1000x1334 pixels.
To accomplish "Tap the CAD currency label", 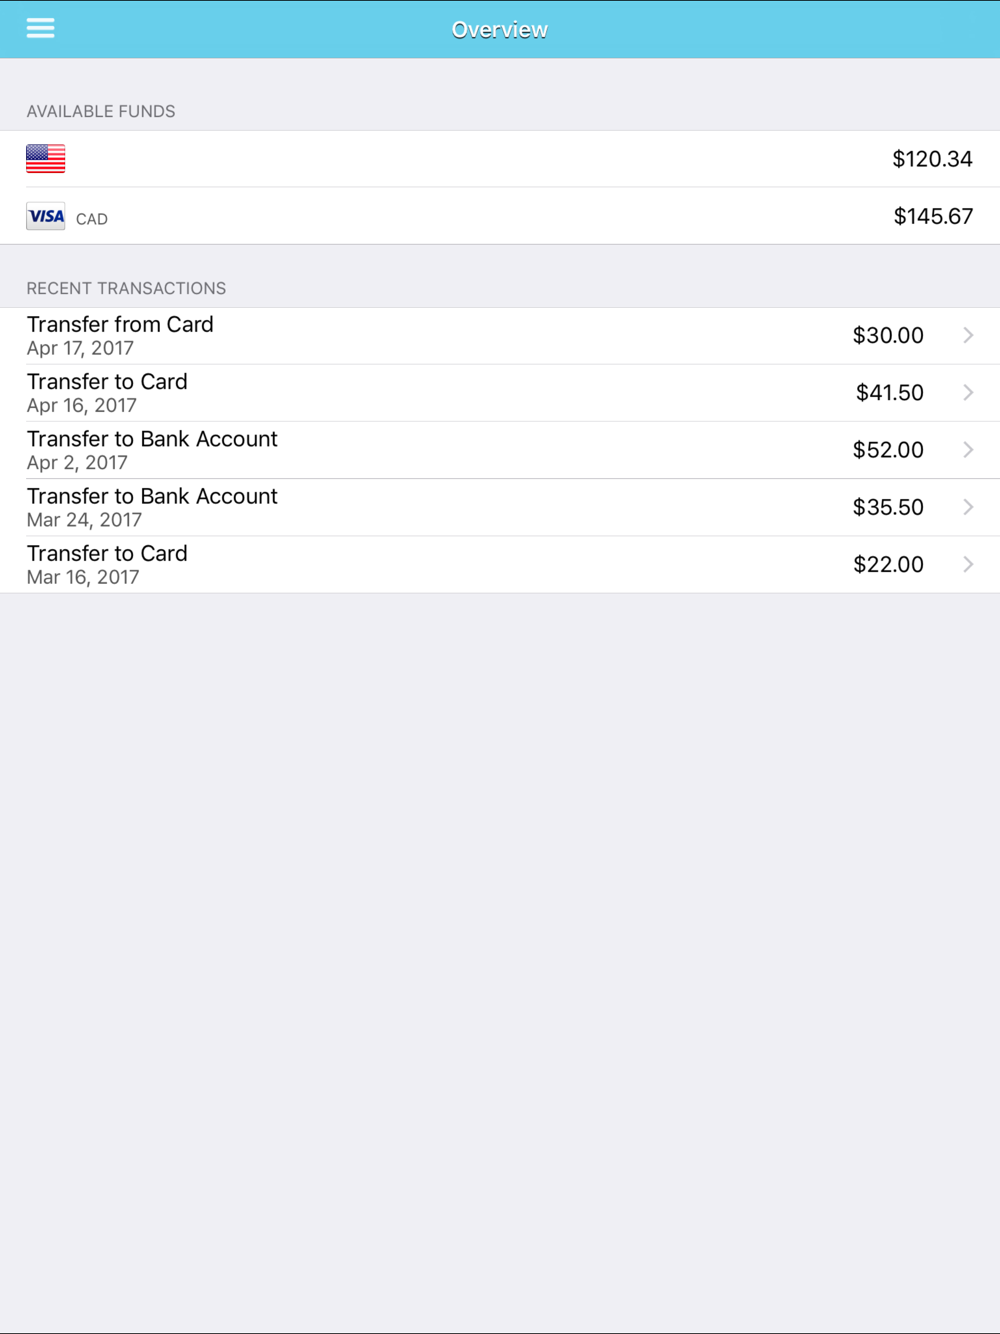I will coord(92,219).
